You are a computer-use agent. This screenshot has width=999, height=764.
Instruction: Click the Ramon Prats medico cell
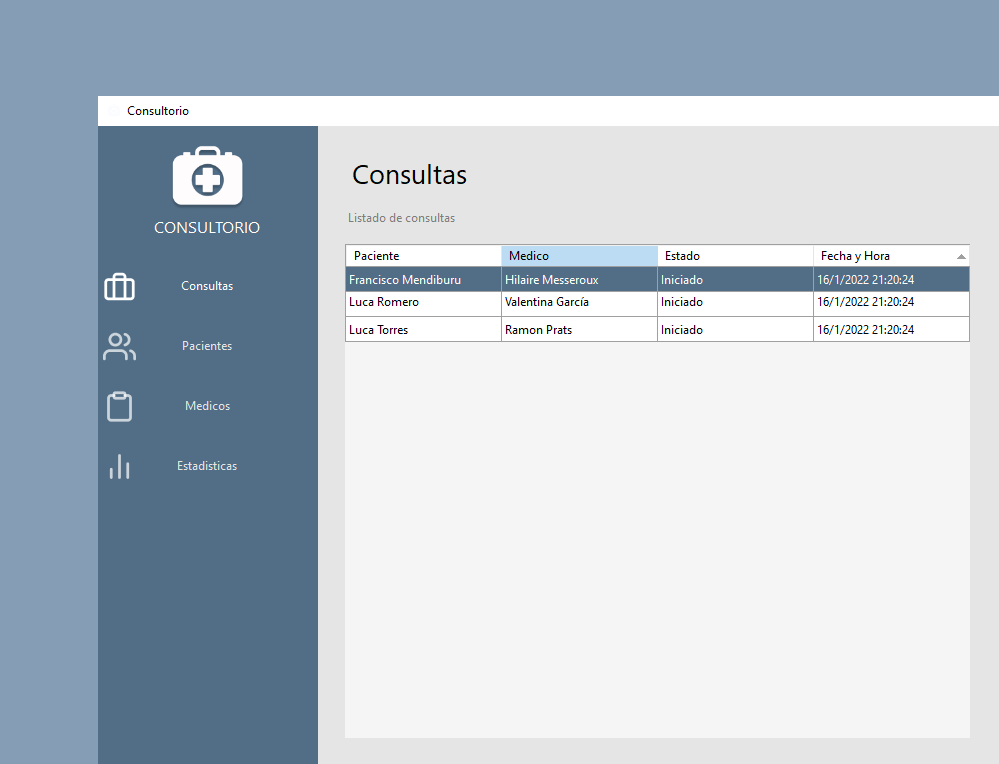click(x=538, y=330)
